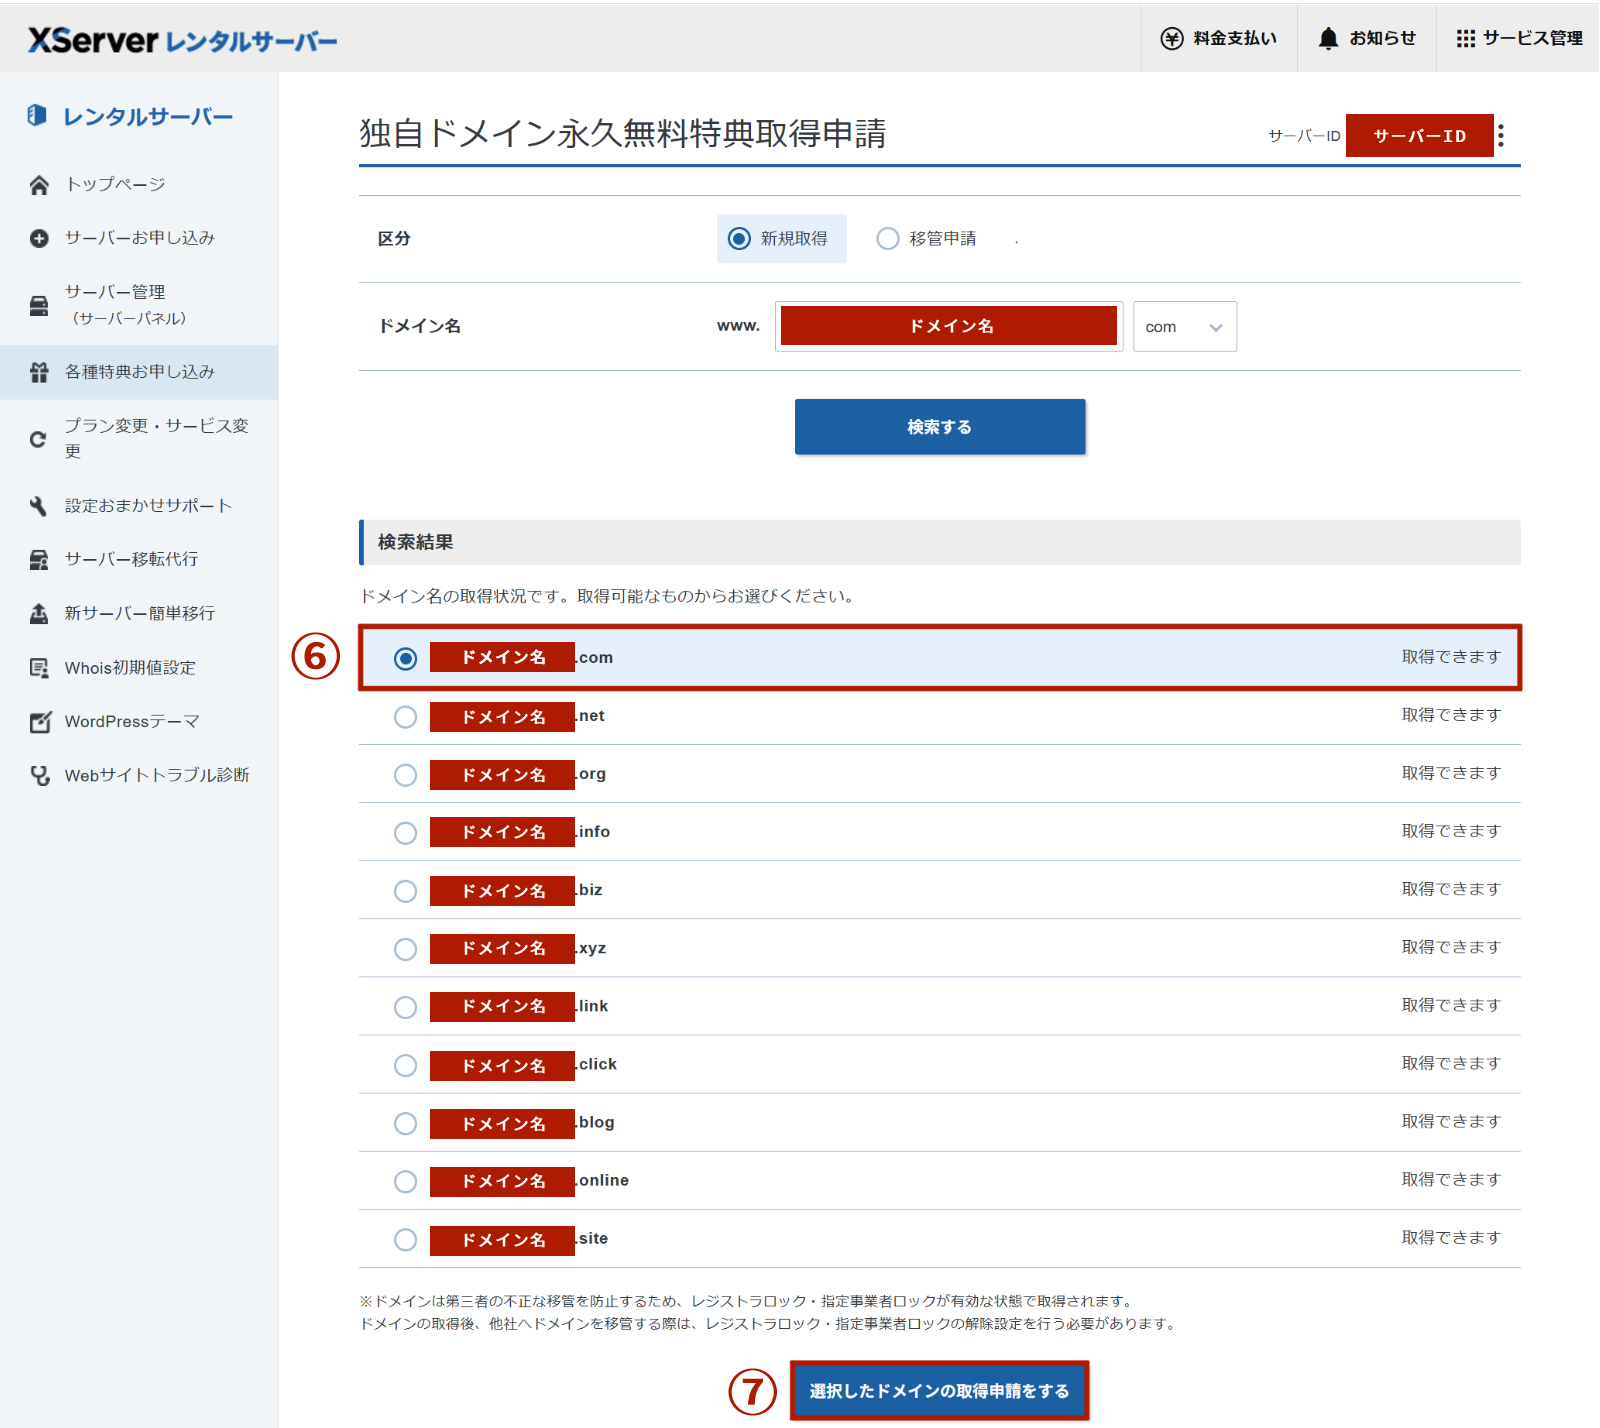The image size is (1600, 1428).
Task: Open the com TLD dropdown
Action: click(1184, 327)
